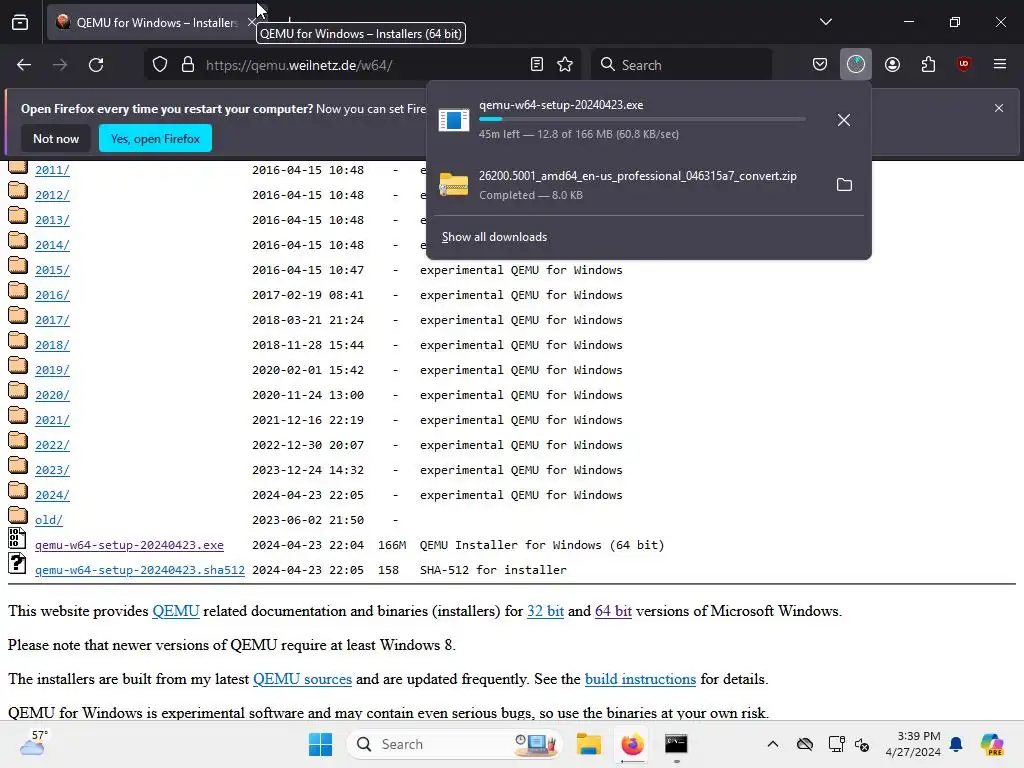Viewport: 1024px width, 768px height.
Task: Open qemu-w64-setup-20240423.sha512 link
Action: [140, 570]
